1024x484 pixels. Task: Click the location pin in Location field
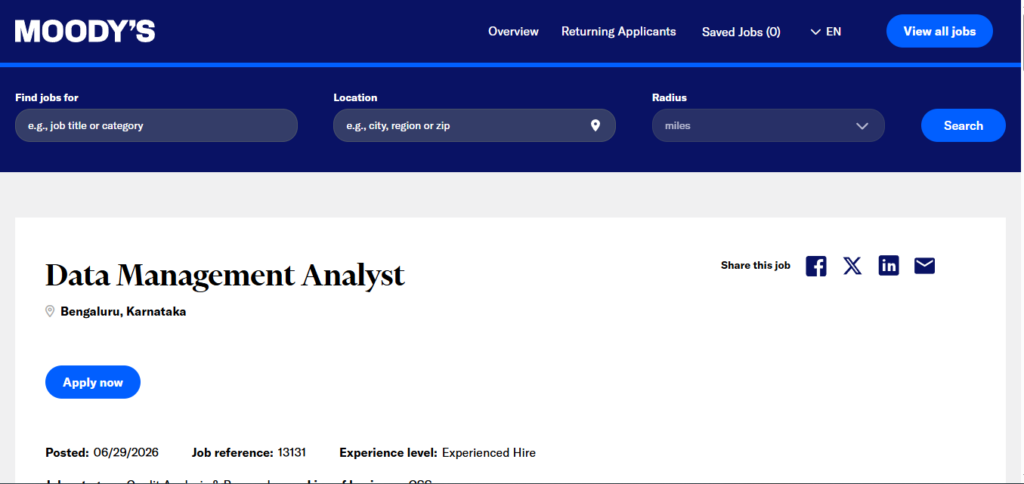(x=595, y=125)
